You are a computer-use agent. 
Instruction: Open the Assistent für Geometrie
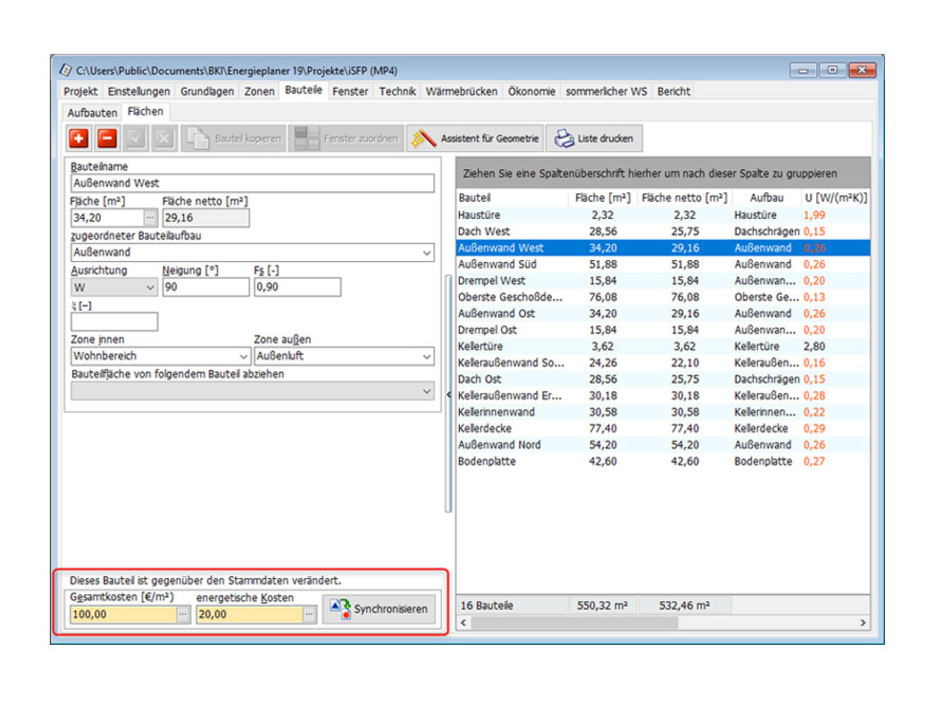coord(476,139)
